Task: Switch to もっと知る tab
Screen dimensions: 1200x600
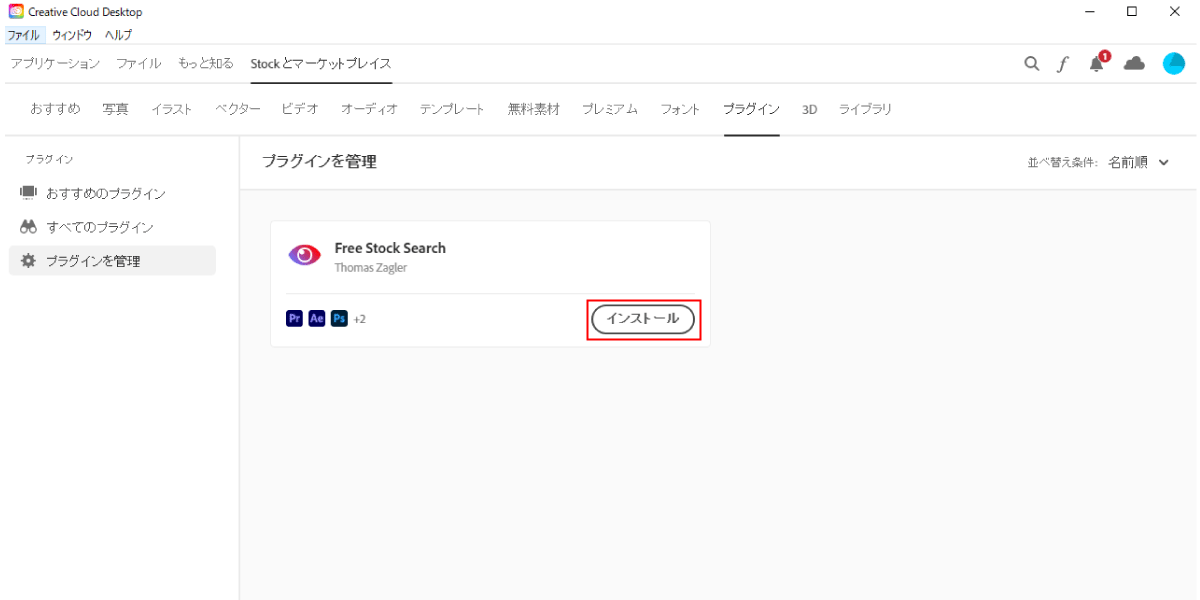Action: tap(206, 63)
